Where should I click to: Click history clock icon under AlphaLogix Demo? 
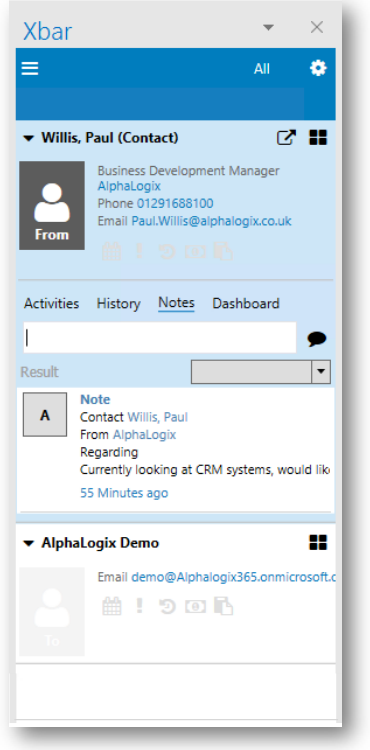[x=167, y=607]
